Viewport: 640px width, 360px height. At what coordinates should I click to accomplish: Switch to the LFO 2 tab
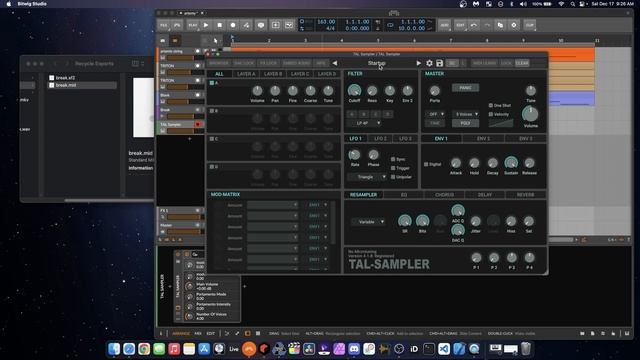pos(380,139)
